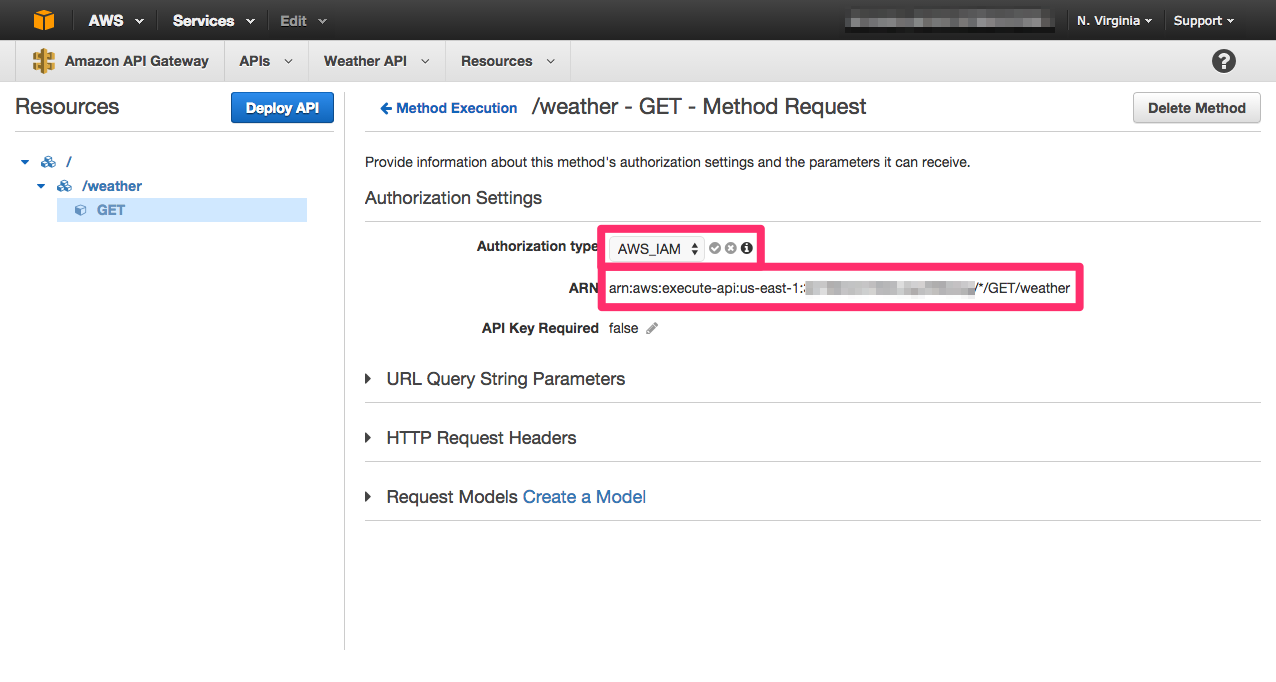Open the Weather API breadcrumb menu
The width and height of the screenshot is (1276, 682).
coord(376,61)
